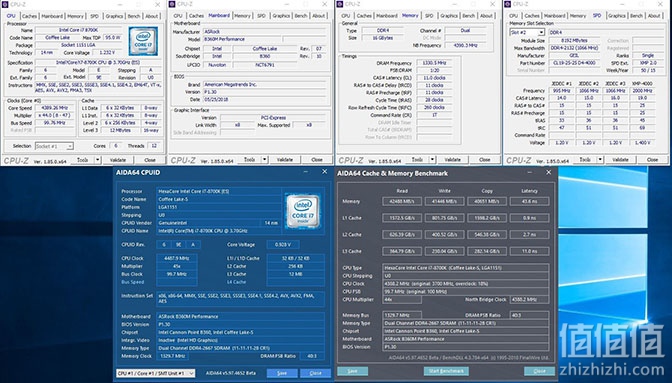Image resolution: width=672 pixels, height=383 pixels.
Task: Open Tools dropdown arrow in the SPD CPU-Z window
Action: (600, 160)
